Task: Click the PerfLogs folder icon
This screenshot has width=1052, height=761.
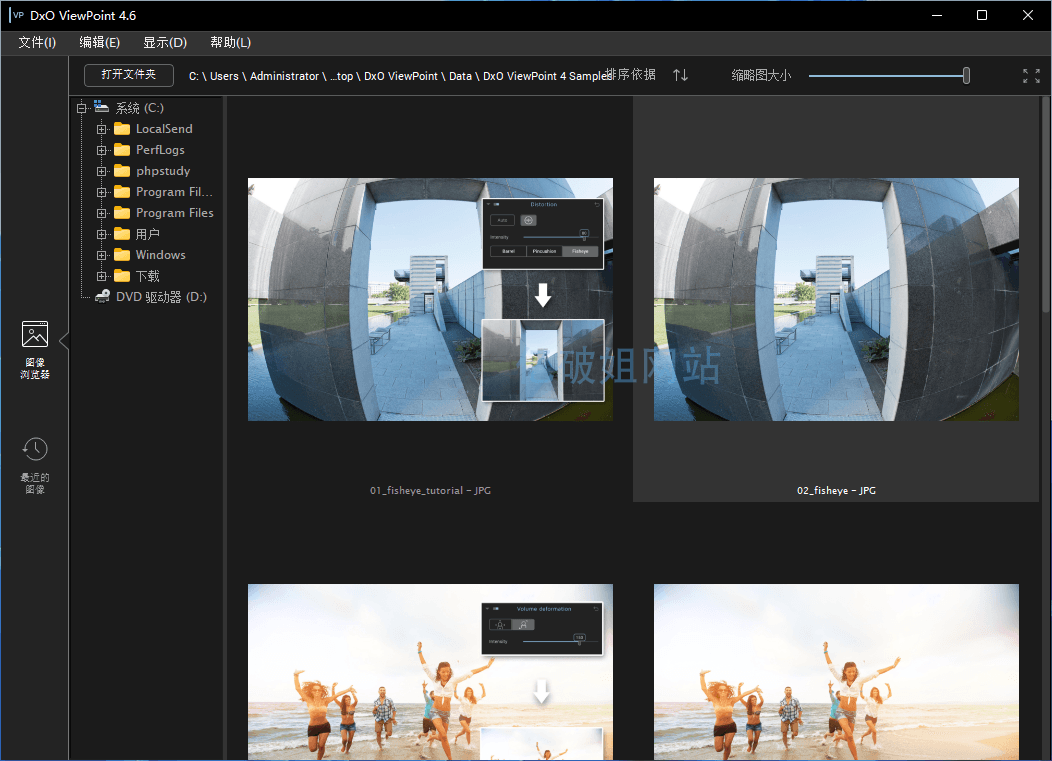Action: coord(122,150)
